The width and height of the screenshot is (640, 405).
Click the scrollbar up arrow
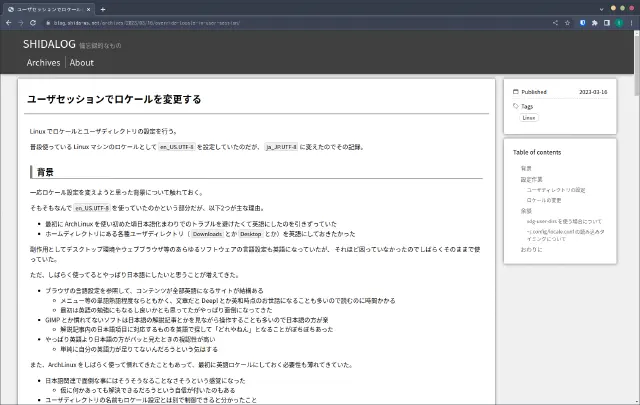coord(636,33)
